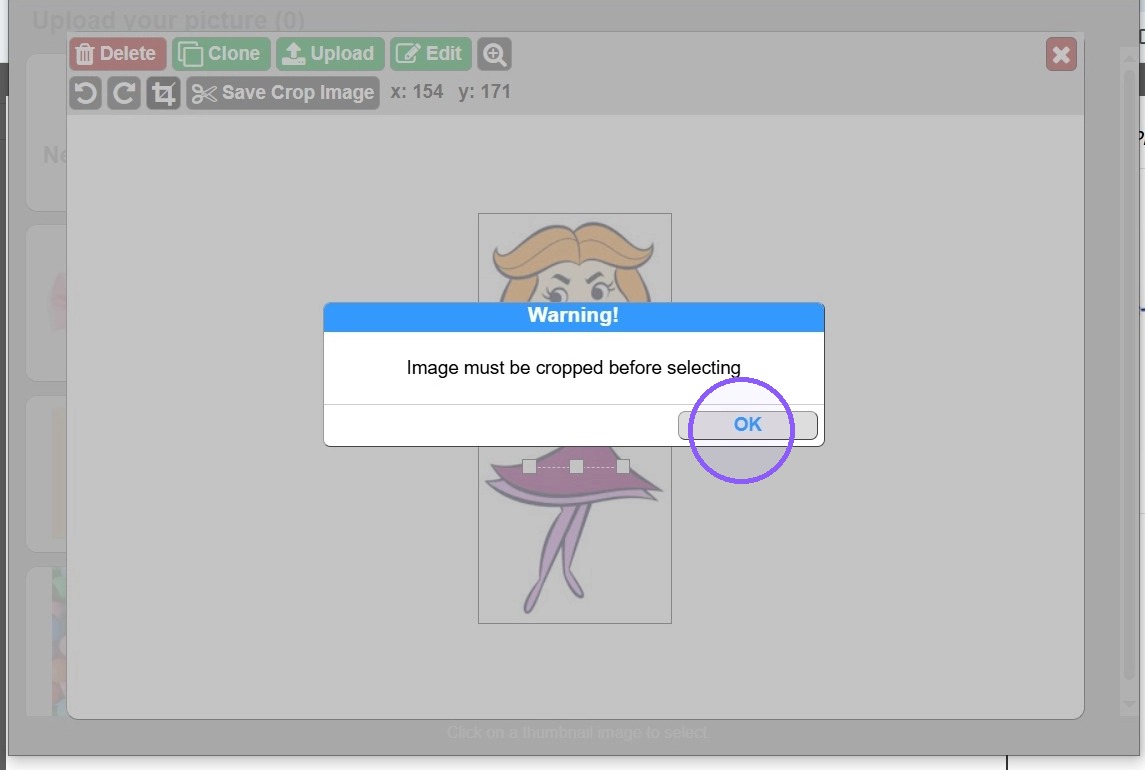Screen dimensions: 1145x770
Task: Confirm the warning with OK
Action: click(747, 424)
